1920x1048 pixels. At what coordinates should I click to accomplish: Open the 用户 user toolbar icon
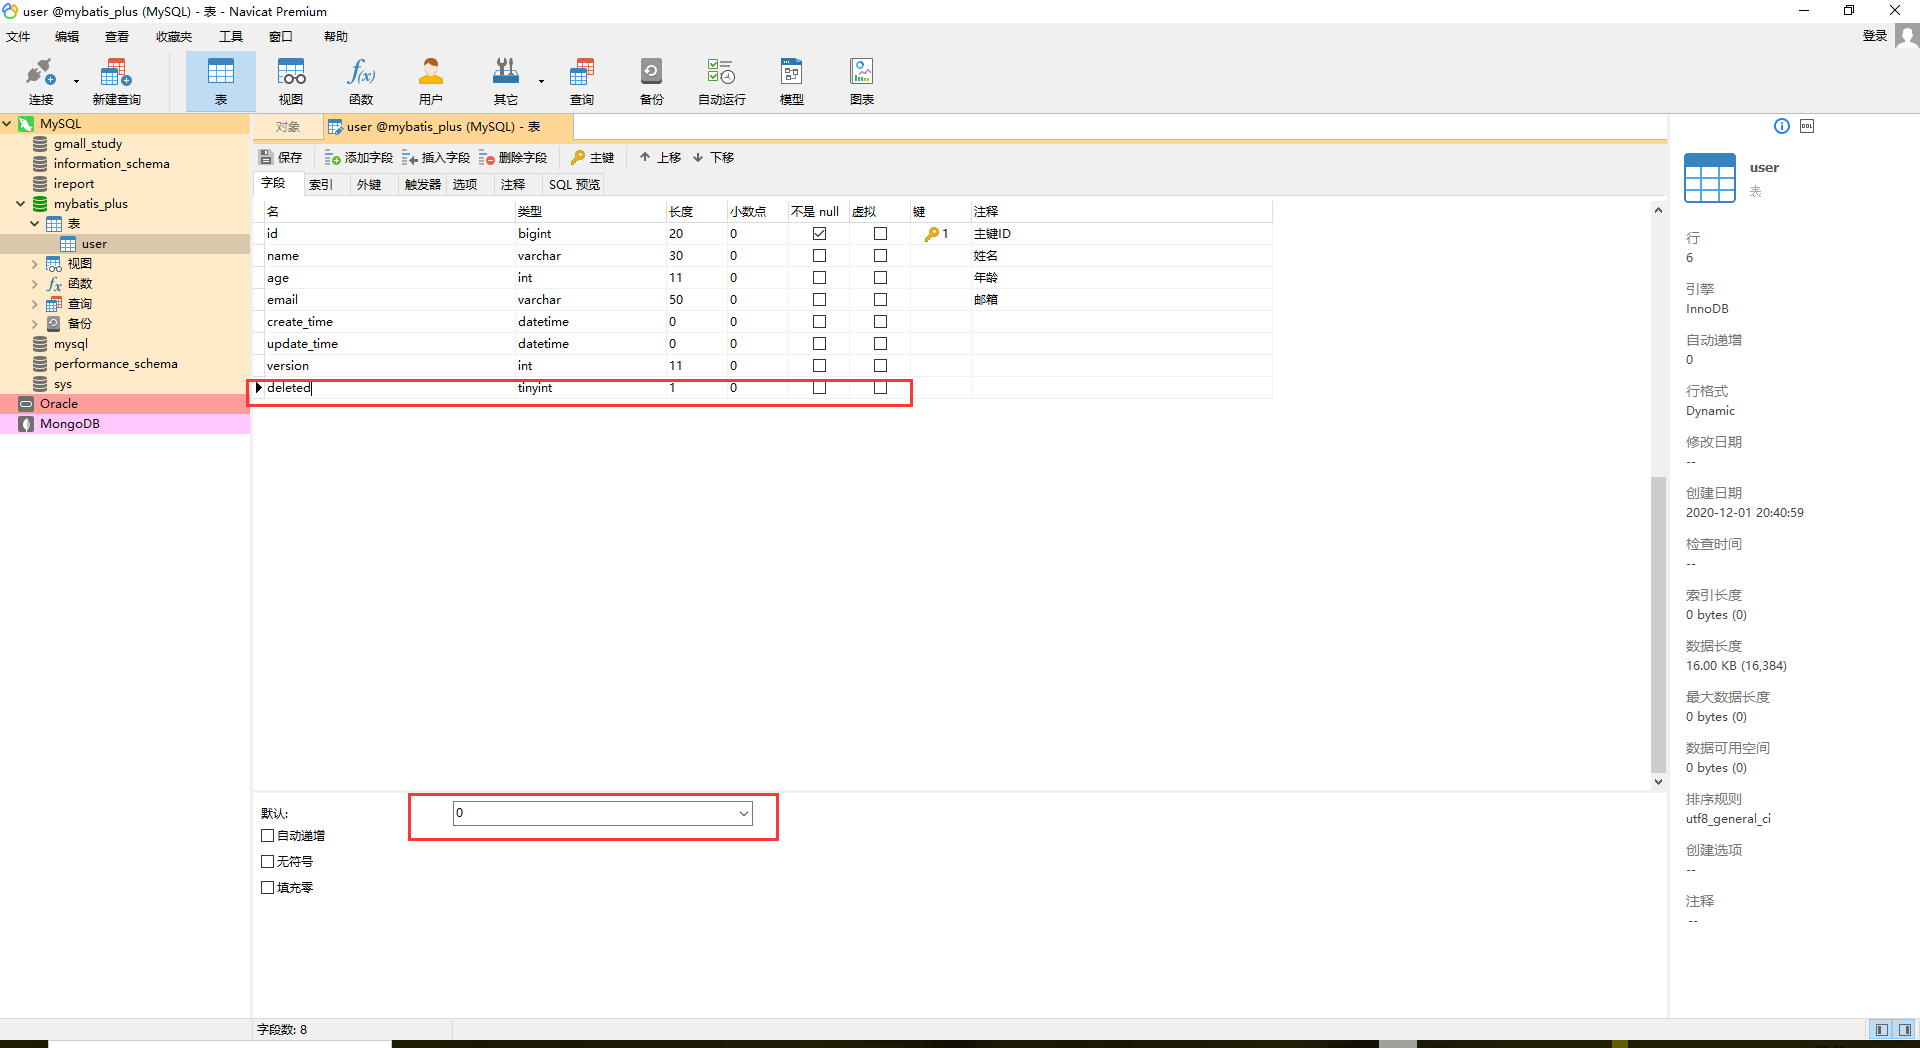coord(431,81)
